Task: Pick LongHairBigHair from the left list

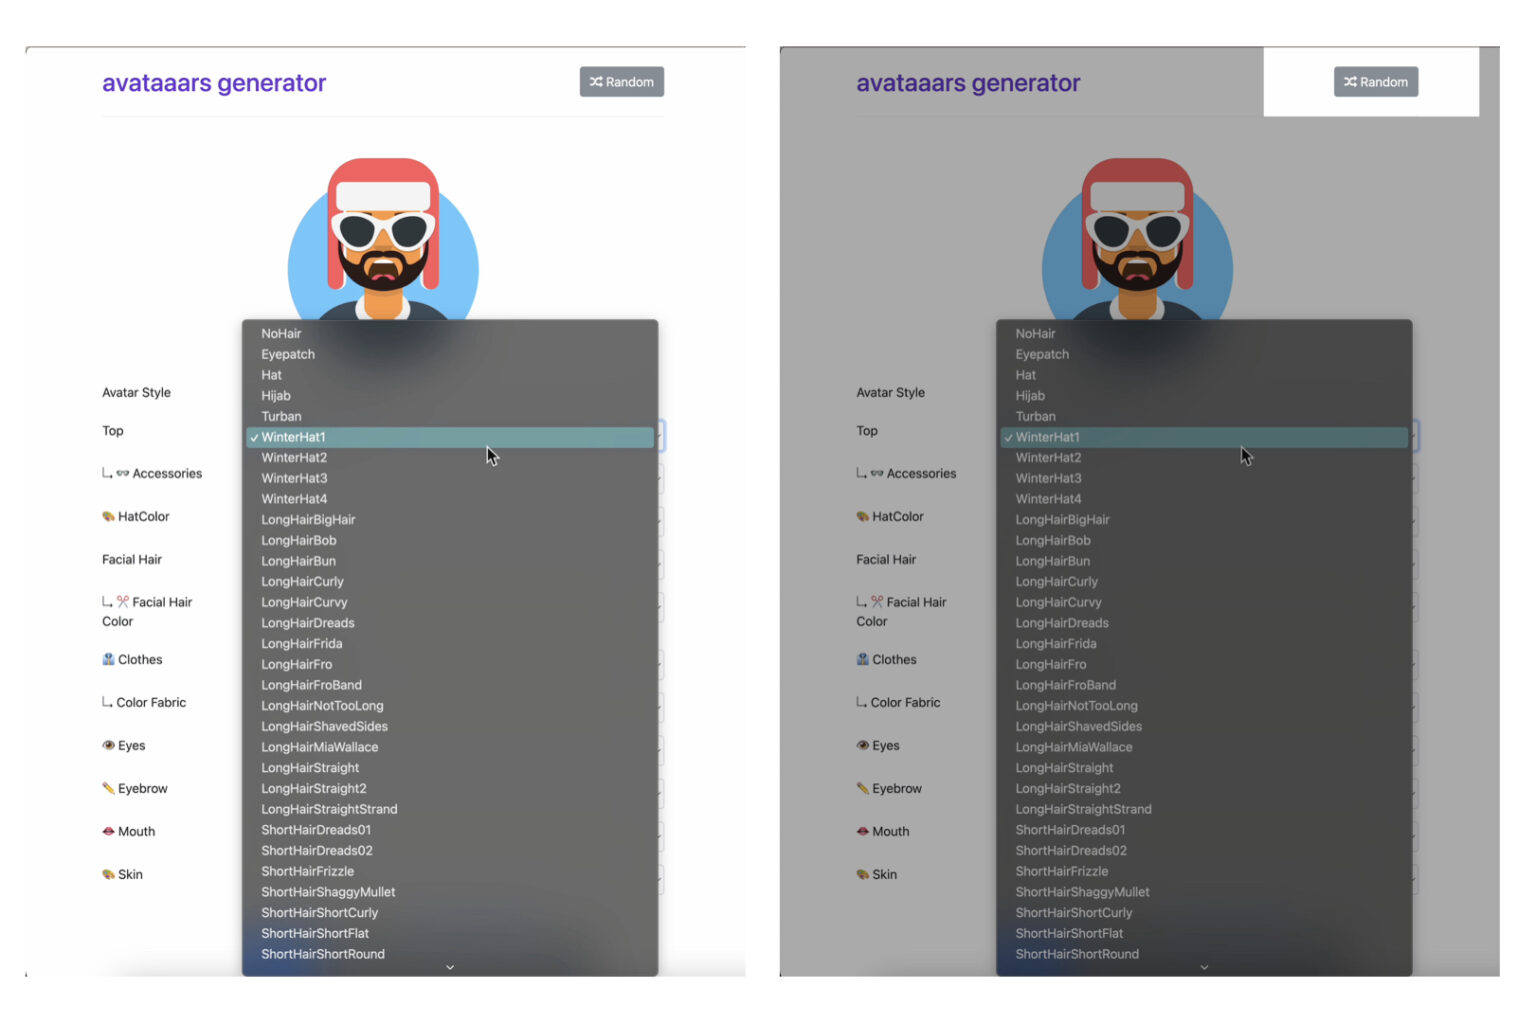Action: pos(308,520)
